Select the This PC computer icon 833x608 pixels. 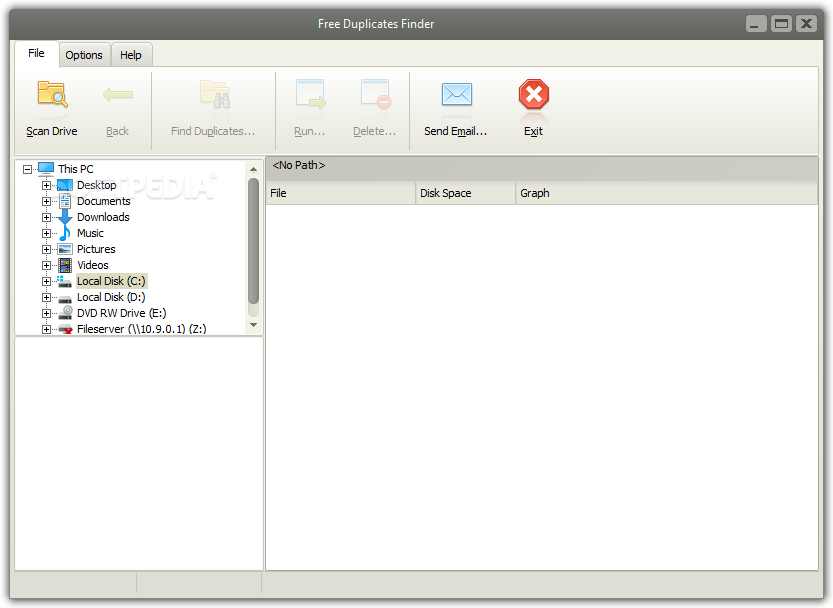(46, 169)
